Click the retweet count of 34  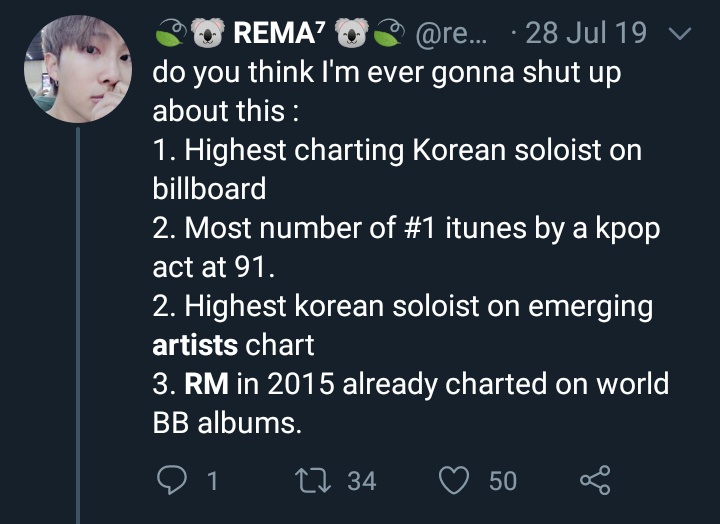pos(361,482)
